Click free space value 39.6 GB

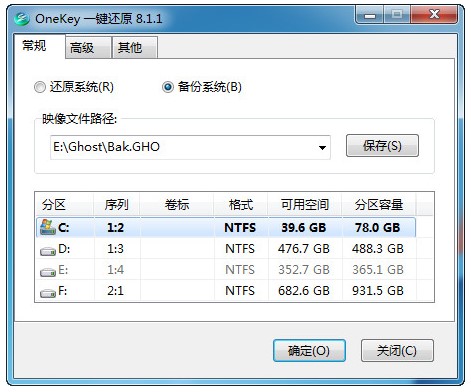click(304, 228)
